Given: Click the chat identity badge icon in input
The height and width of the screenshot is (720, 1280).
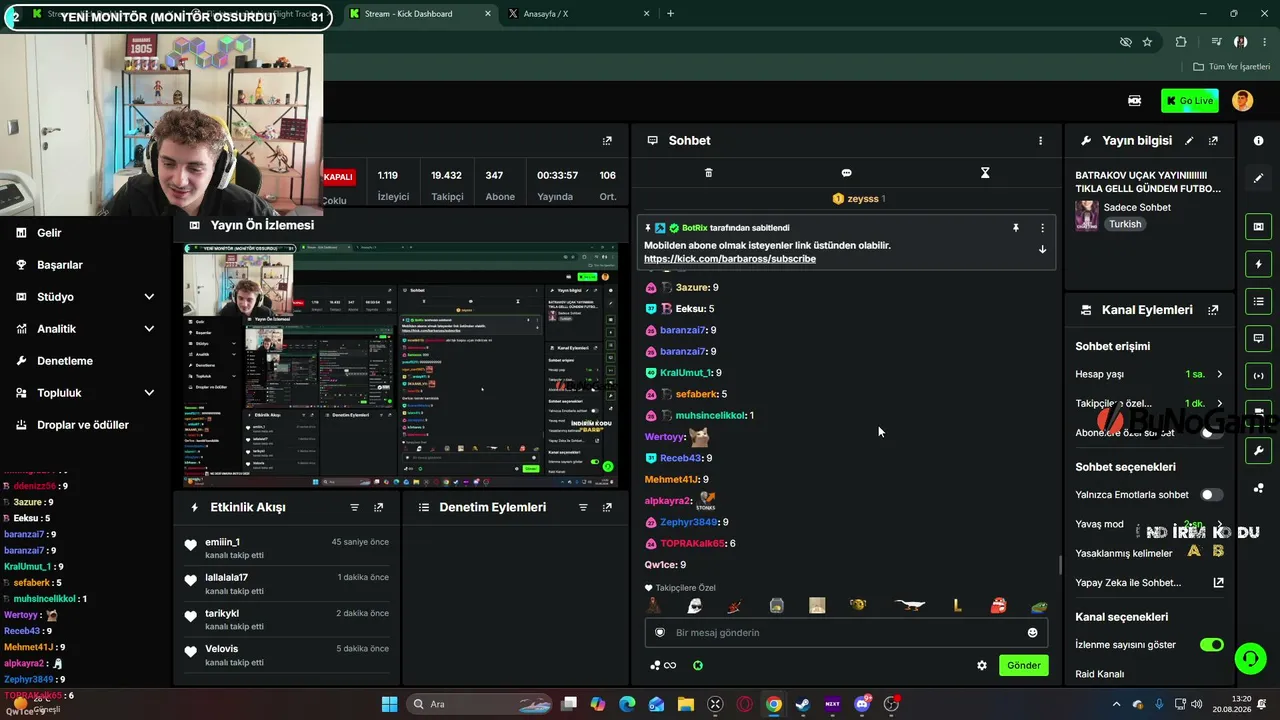Looking at the screenshot, I should pyautogui.click(x=660, y=633).
